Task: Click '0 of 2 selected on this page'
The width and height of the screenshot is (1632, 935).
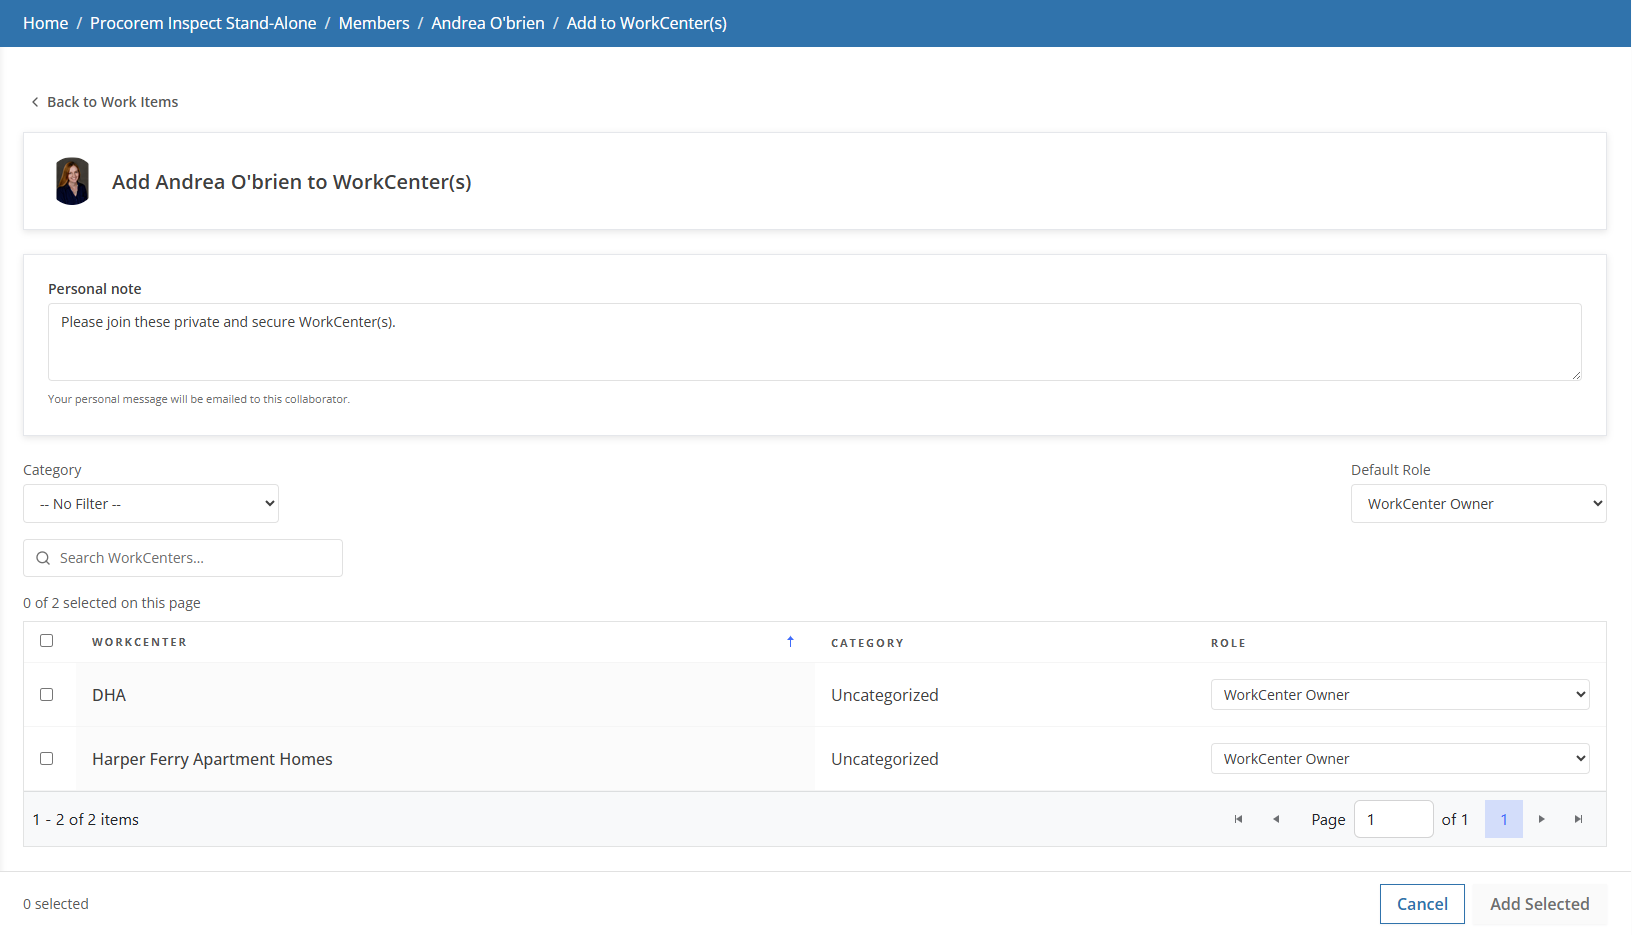Action: tap(112, 603)
